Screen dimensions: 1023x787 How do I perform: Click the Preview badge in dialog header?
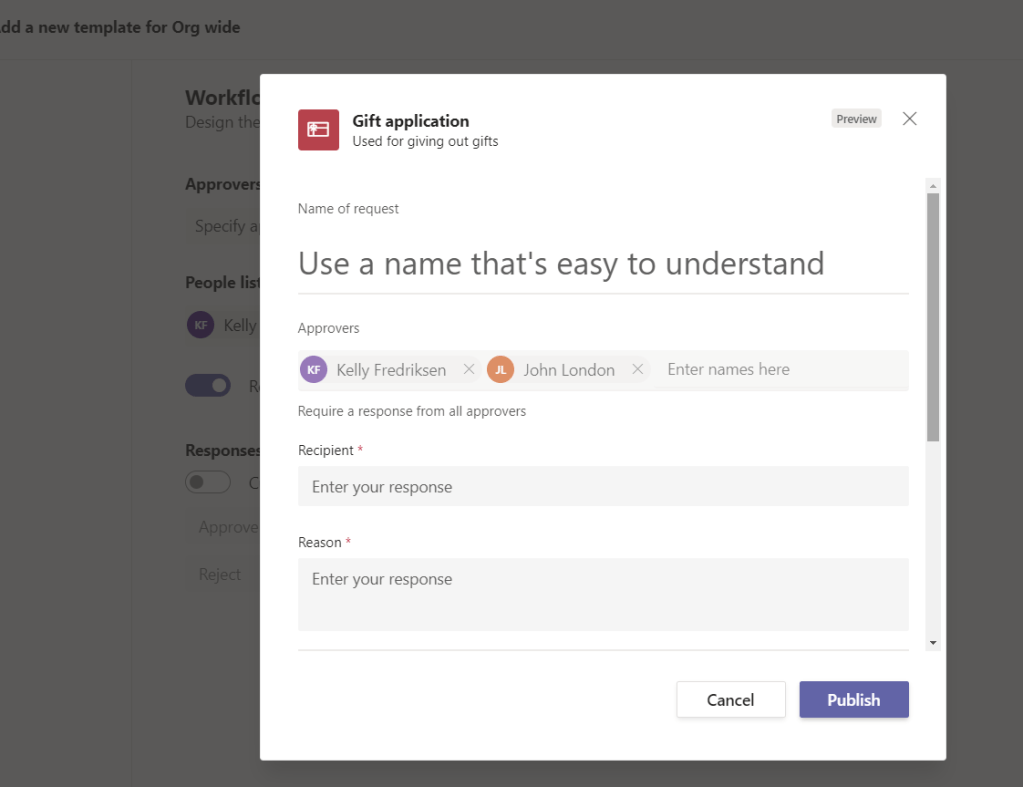tap(856, 119)
